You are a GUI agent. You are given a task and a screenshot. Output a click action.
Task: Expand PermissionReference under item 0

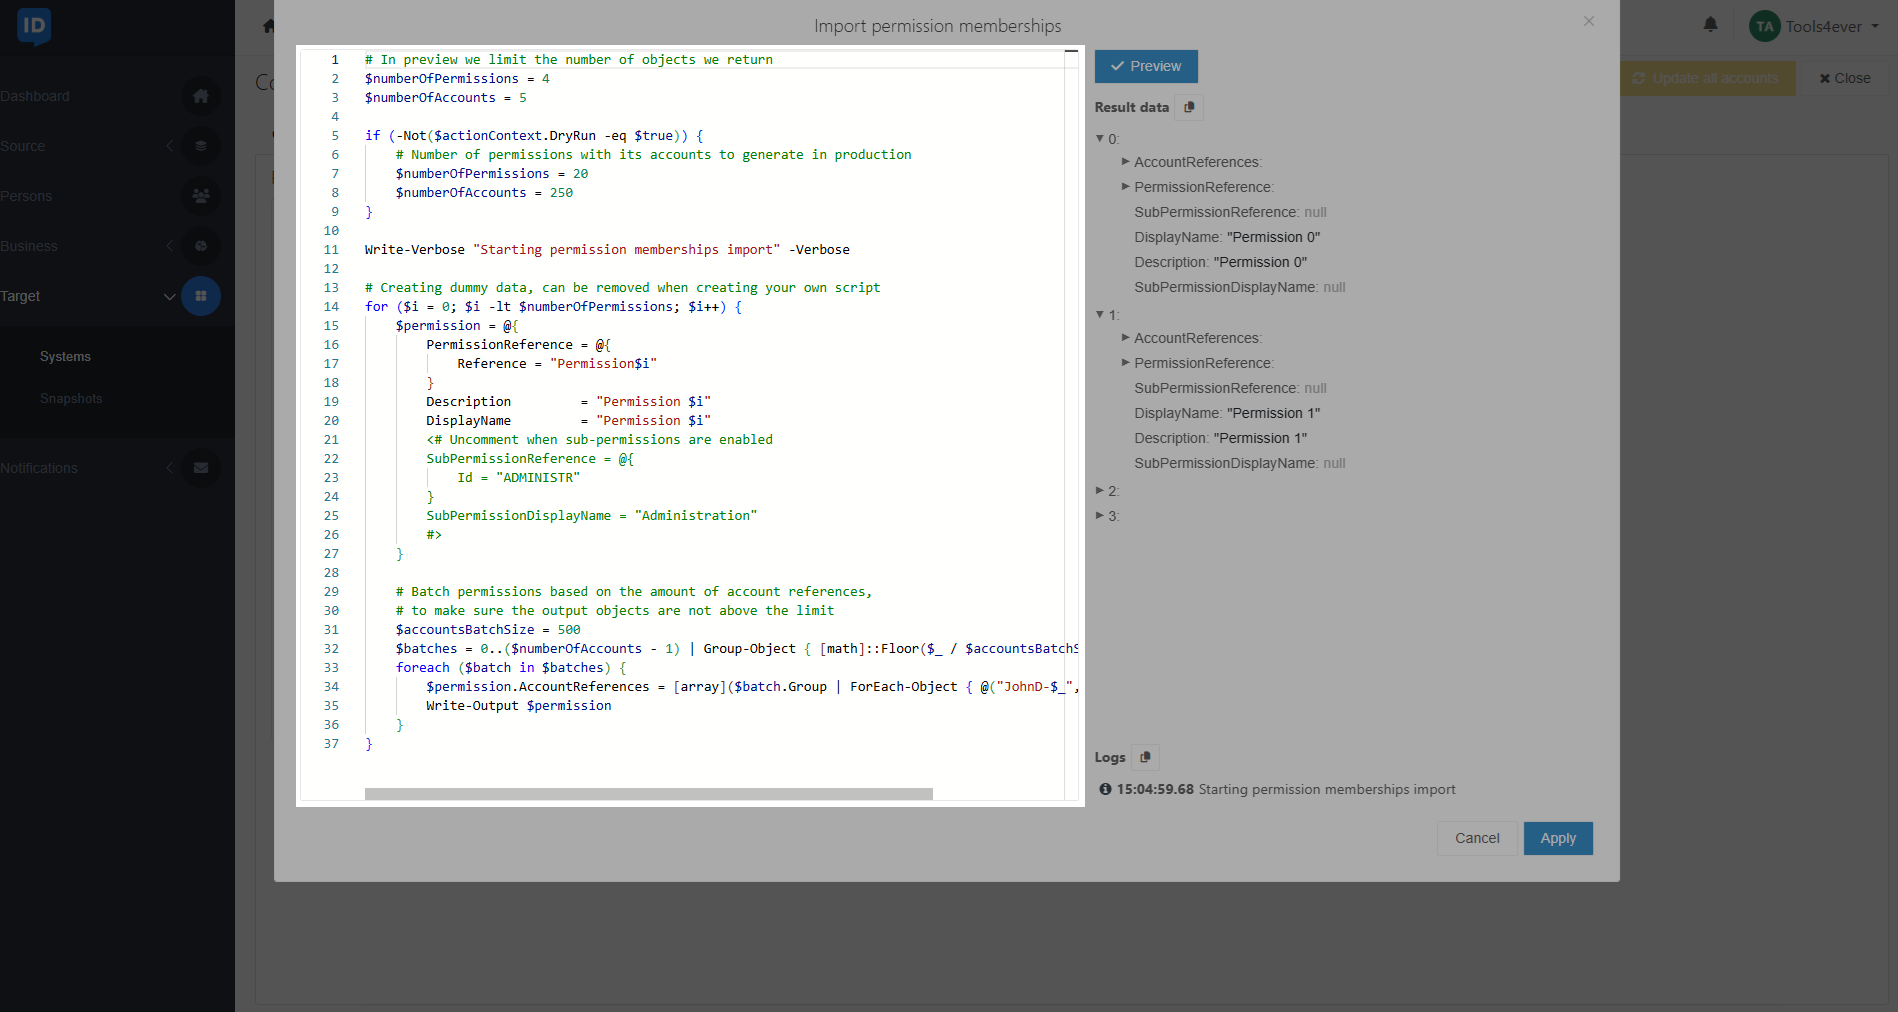click(x=1126, y=187)
